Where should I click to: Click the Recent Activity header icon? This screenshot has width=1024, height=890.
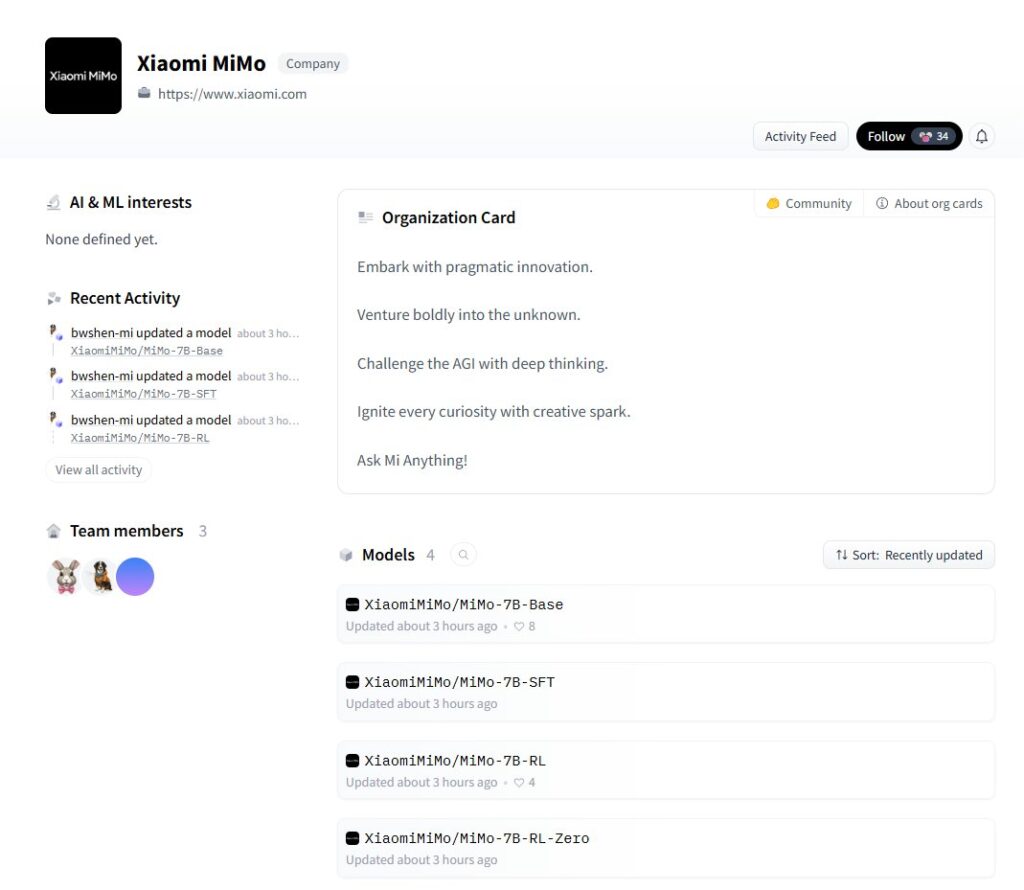point(54,298)
